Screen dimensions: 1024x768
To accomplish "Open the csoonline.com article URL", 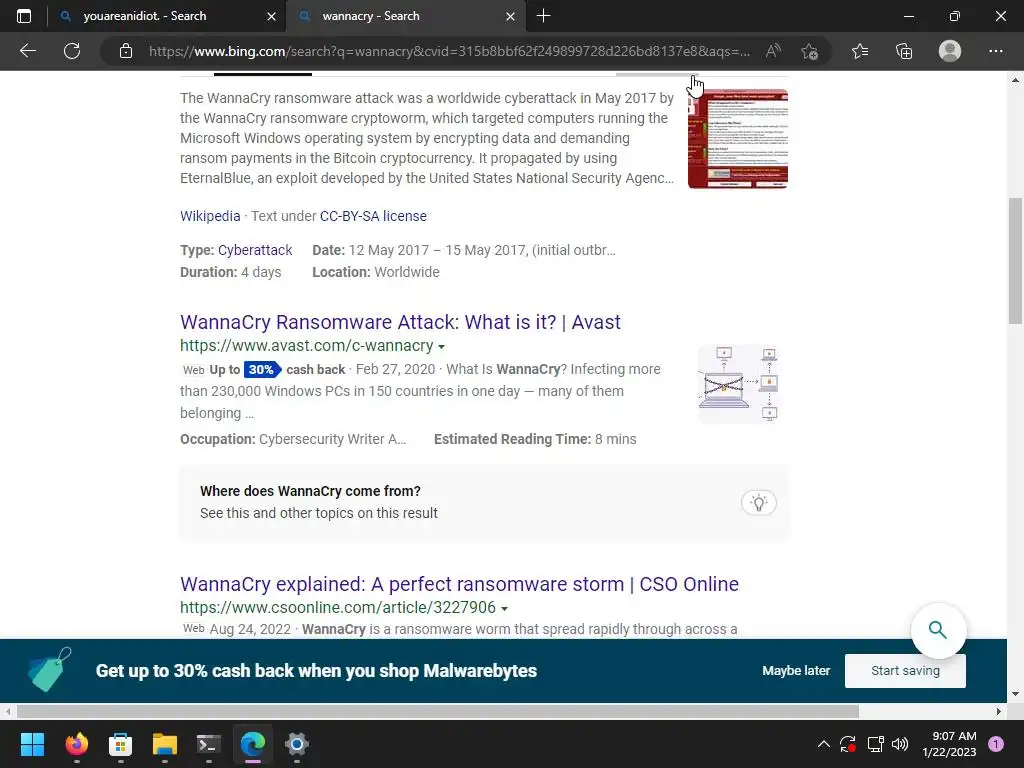I will [x=338, y=607].
